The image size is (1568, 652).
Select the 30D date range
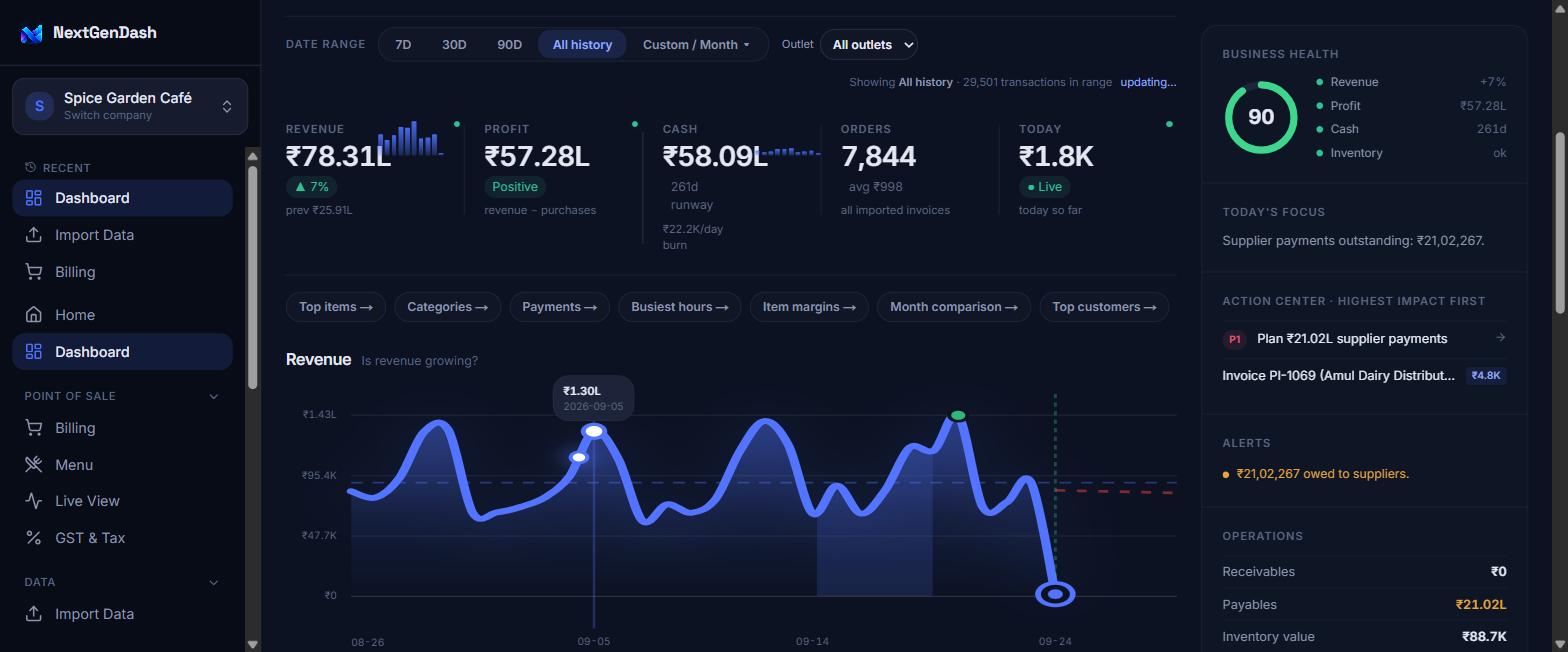point(454,44)
